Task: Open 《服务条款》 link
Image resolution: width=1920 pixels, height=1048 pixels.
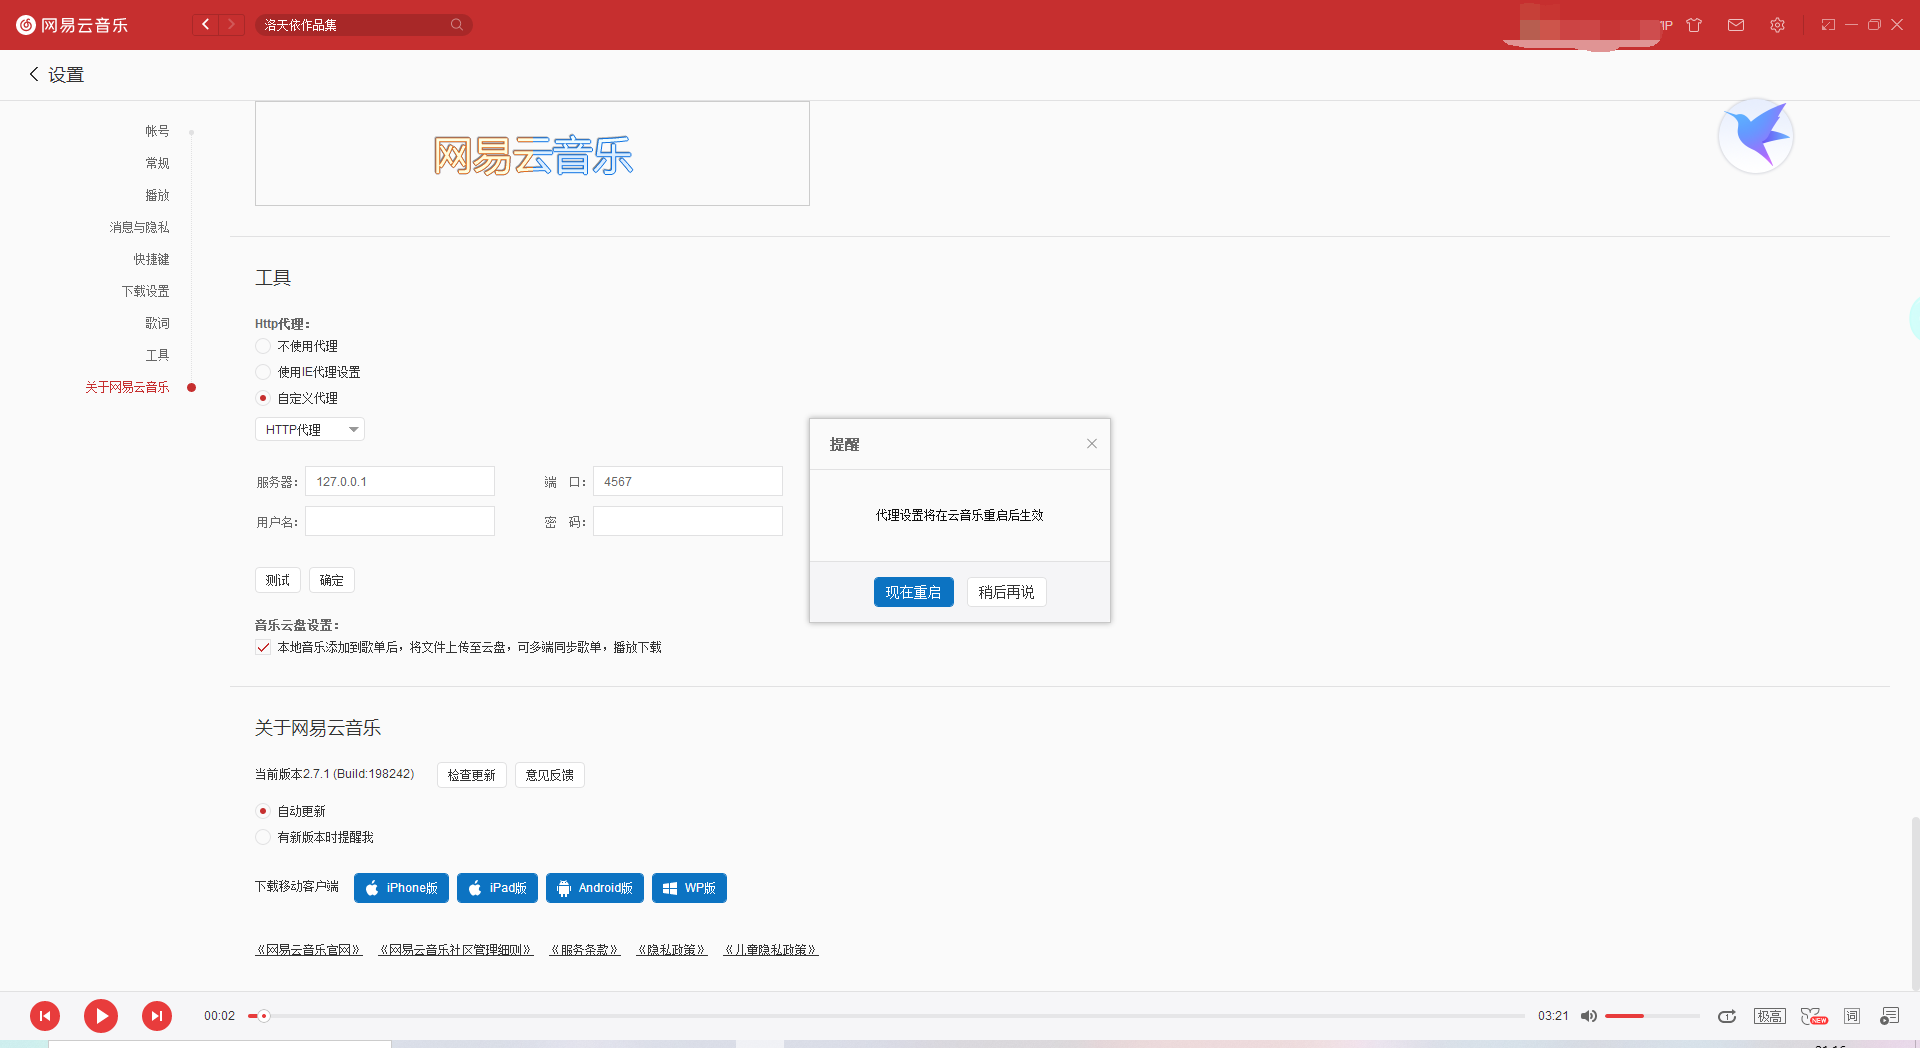Action: point(585,950)
